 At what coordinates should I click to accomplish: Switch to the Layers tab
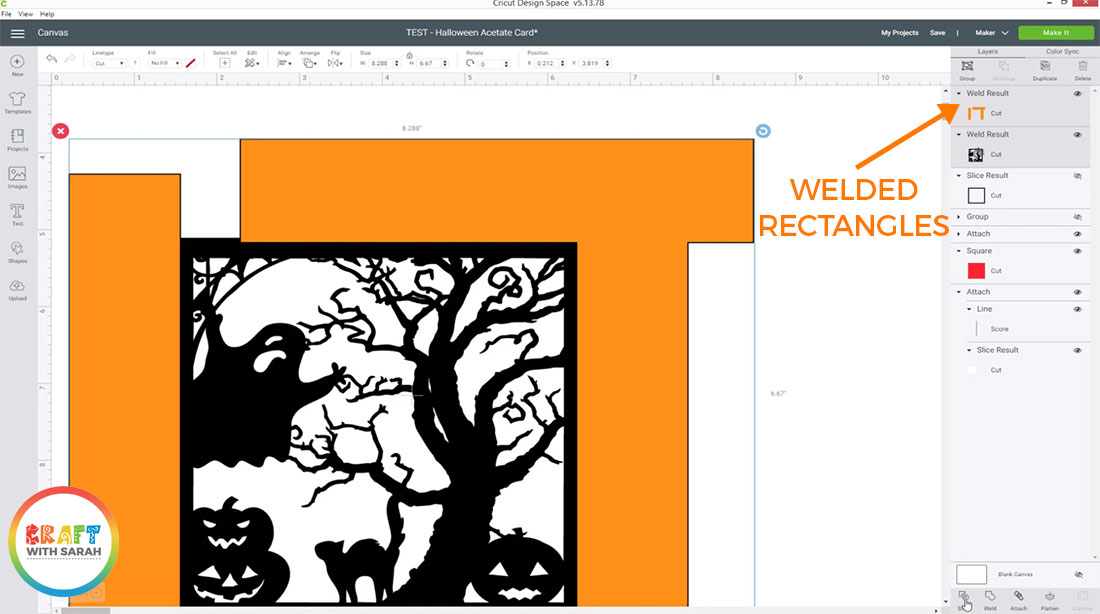click(x=988, y=52)
